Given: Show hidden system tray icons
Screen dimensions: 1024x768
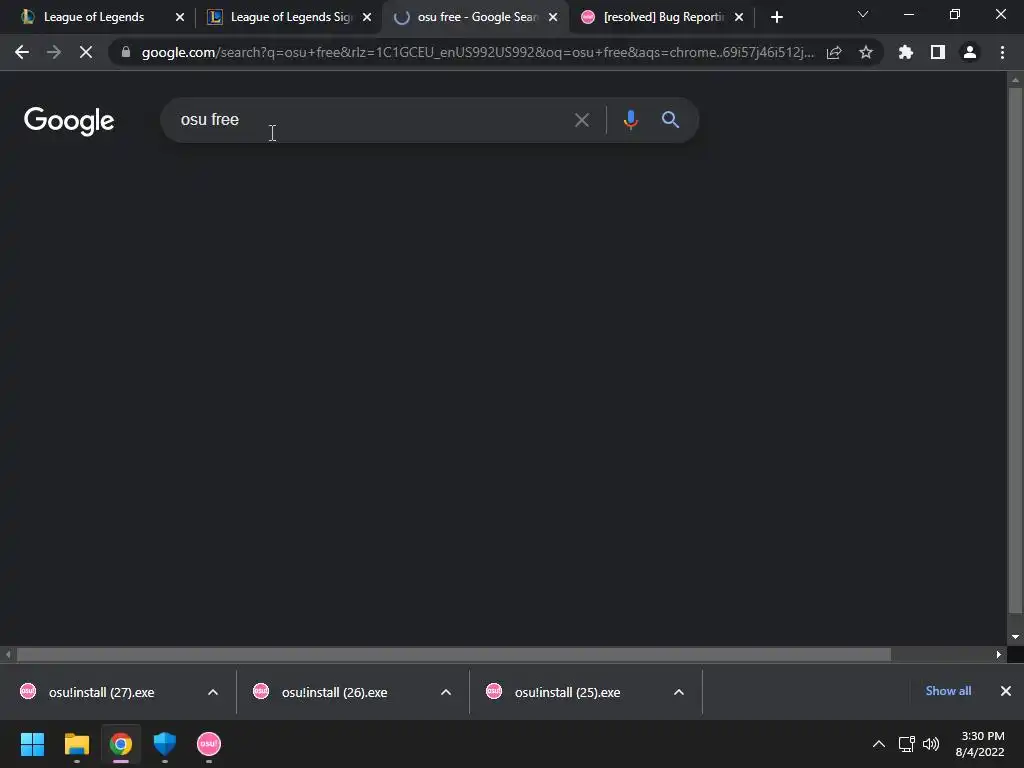Looking at the screenshot, I should pyautogui.click(x=879, y=744).
